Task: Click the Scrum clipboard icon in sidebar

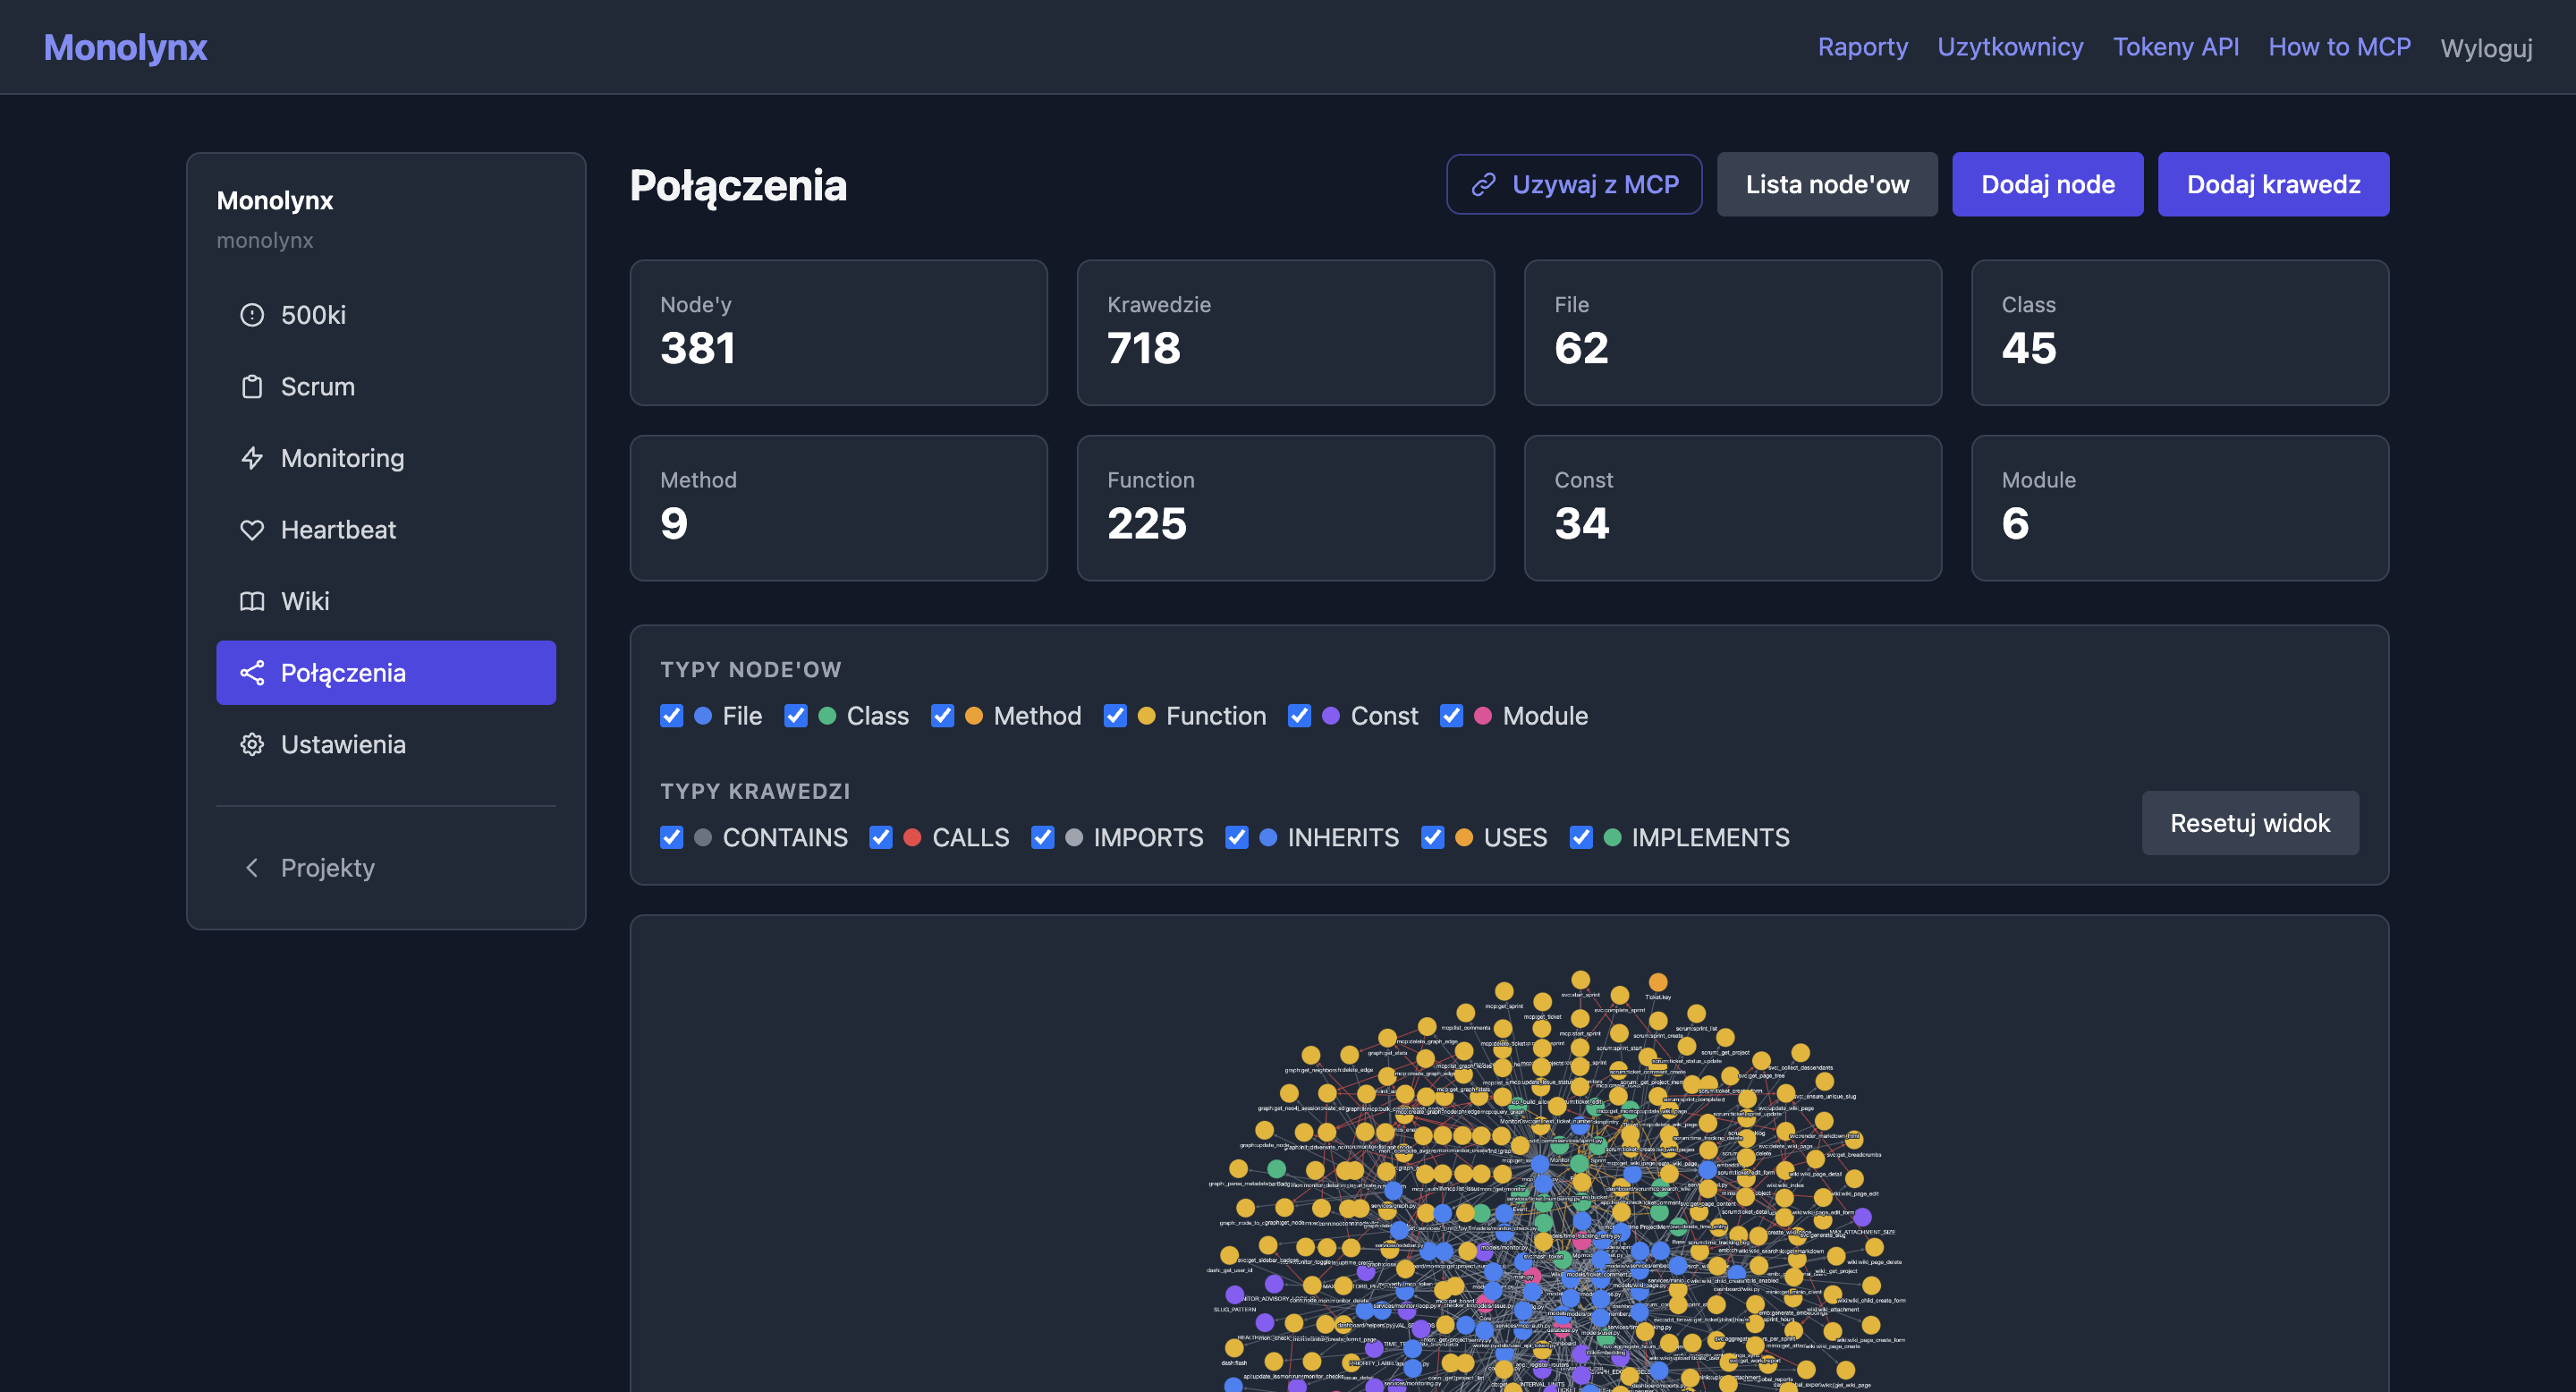Action: [x=252, y=387]
